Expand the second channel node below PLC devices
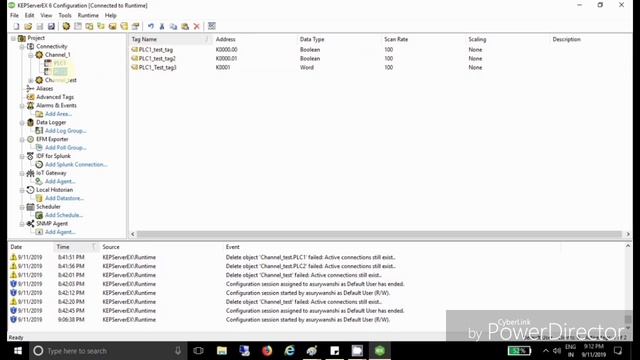640x360 pixels. (31, 80)
